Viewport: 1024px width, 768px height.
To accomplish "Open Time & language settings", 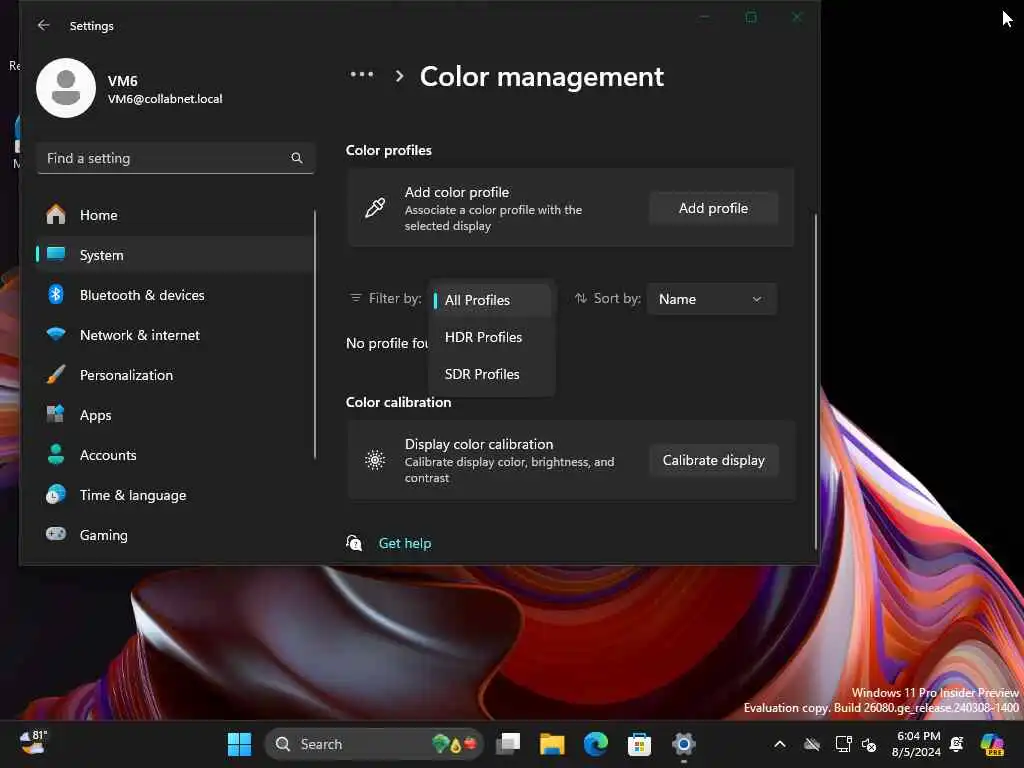I will pos(175,495).
